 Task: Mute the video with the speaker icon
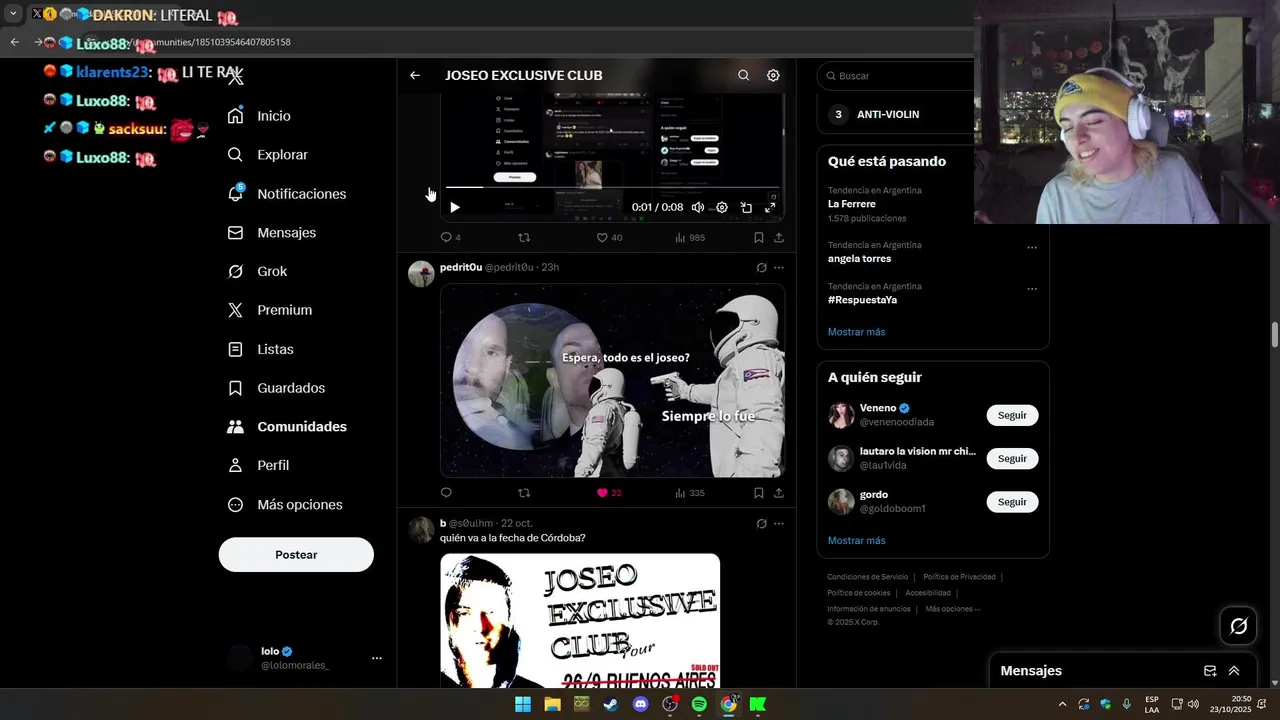pos(698,207)
